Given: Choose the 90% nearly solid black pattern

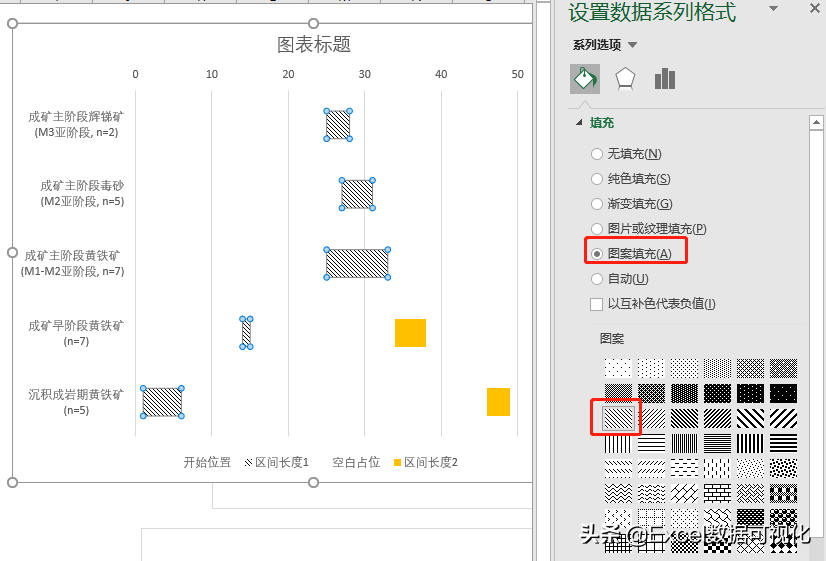Looking at the screenshot, I should click(x=784, y=393).
